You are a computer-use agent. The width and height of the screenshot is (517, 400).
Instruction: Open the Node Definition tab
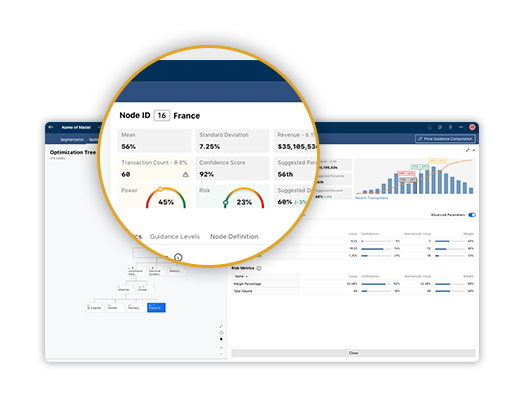coord(234,236)
